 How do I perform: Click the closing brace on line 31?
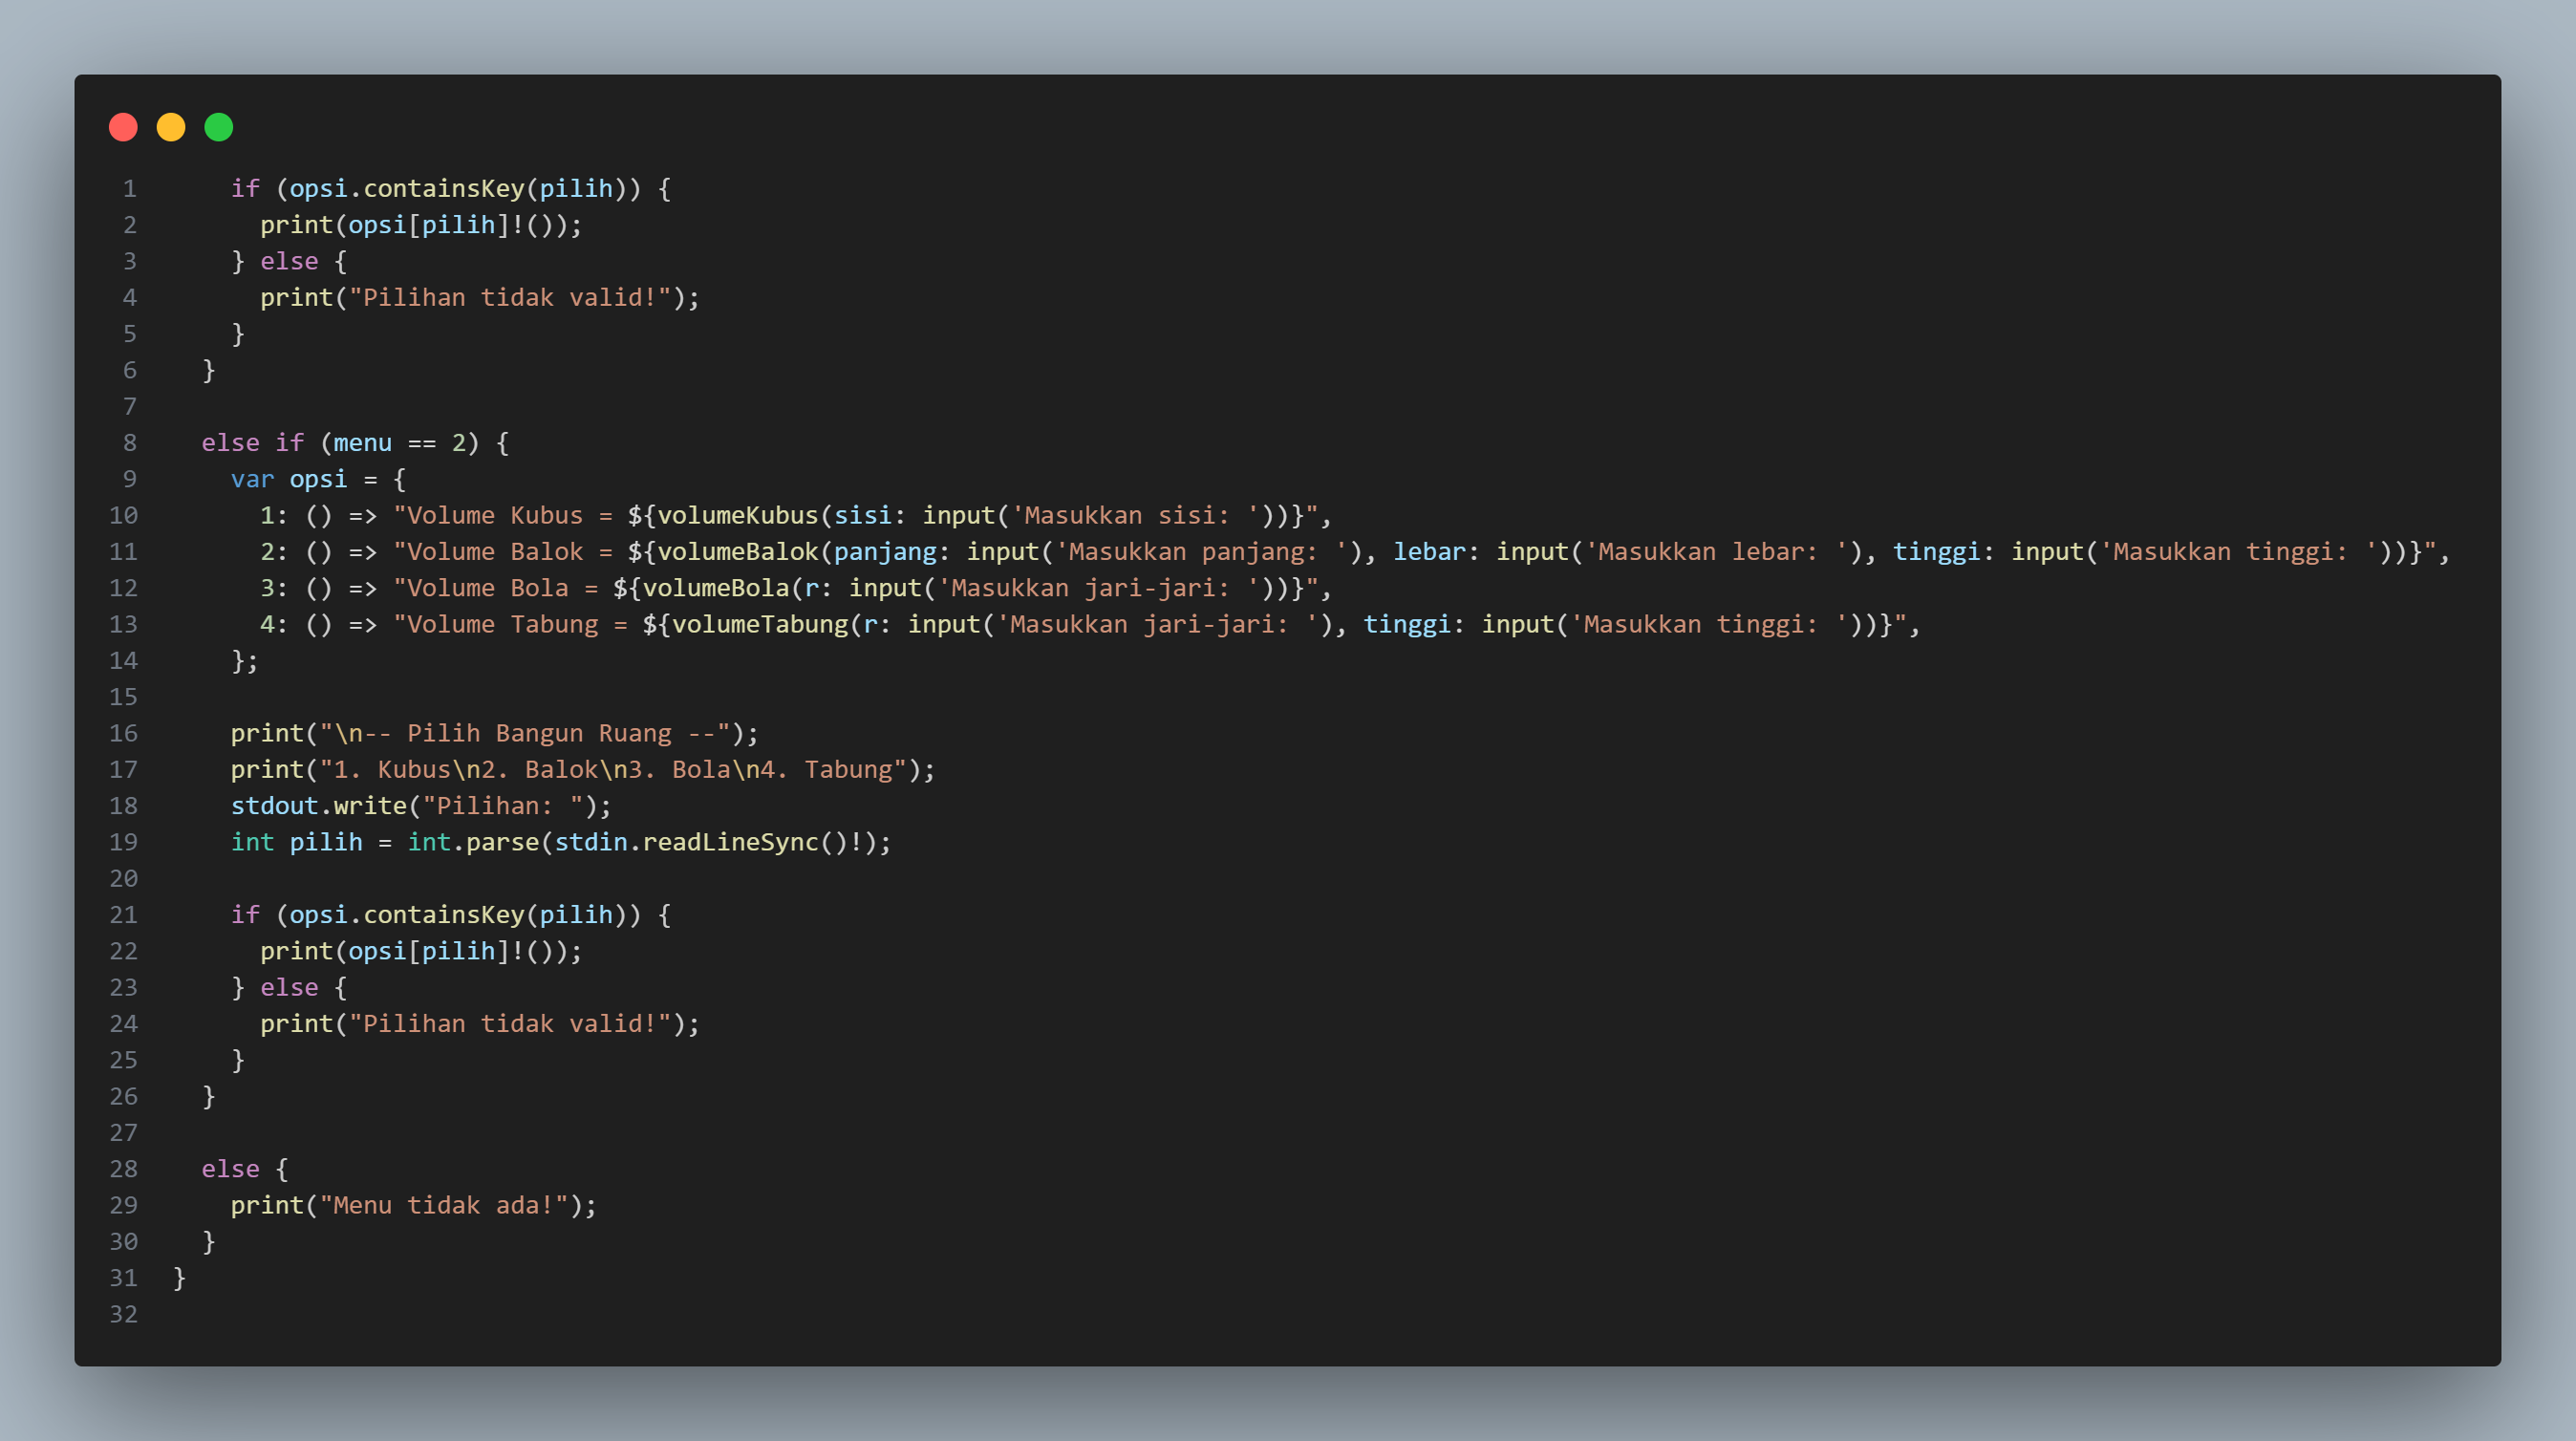180,1278
